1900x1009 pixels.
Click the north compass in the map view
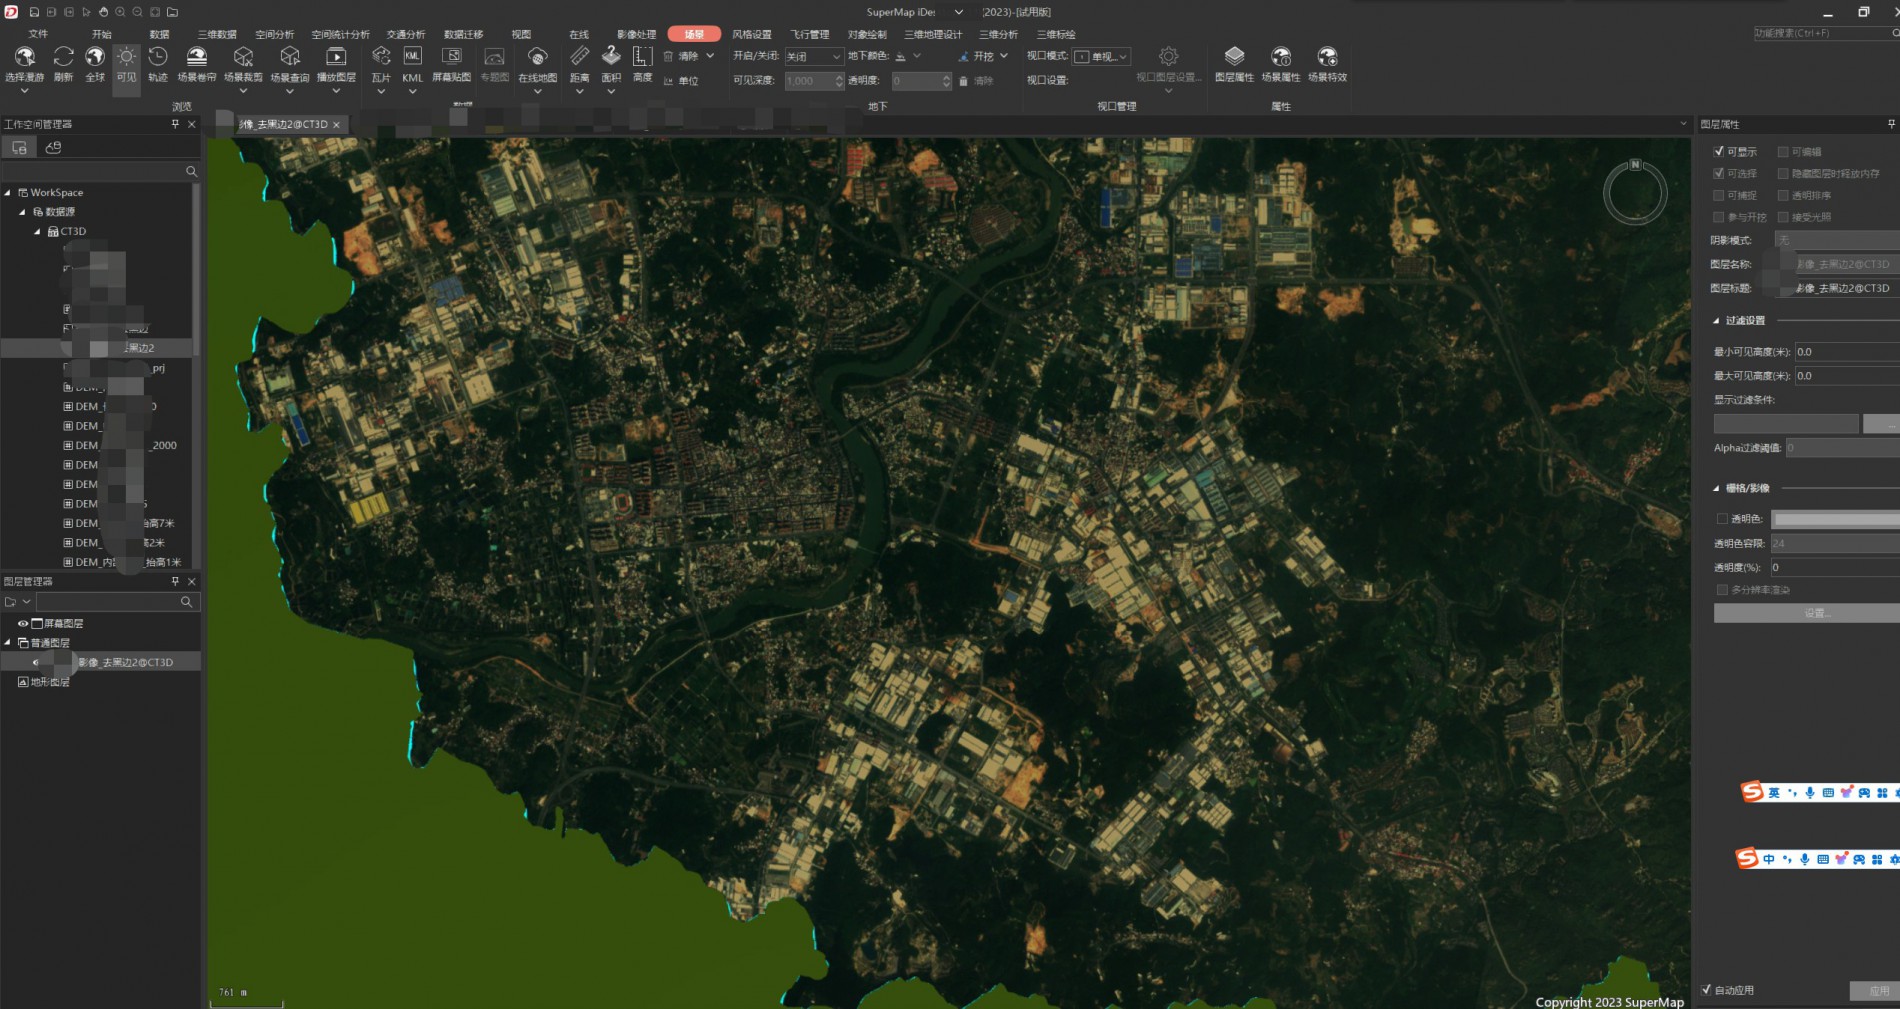tap(1635, 191)
